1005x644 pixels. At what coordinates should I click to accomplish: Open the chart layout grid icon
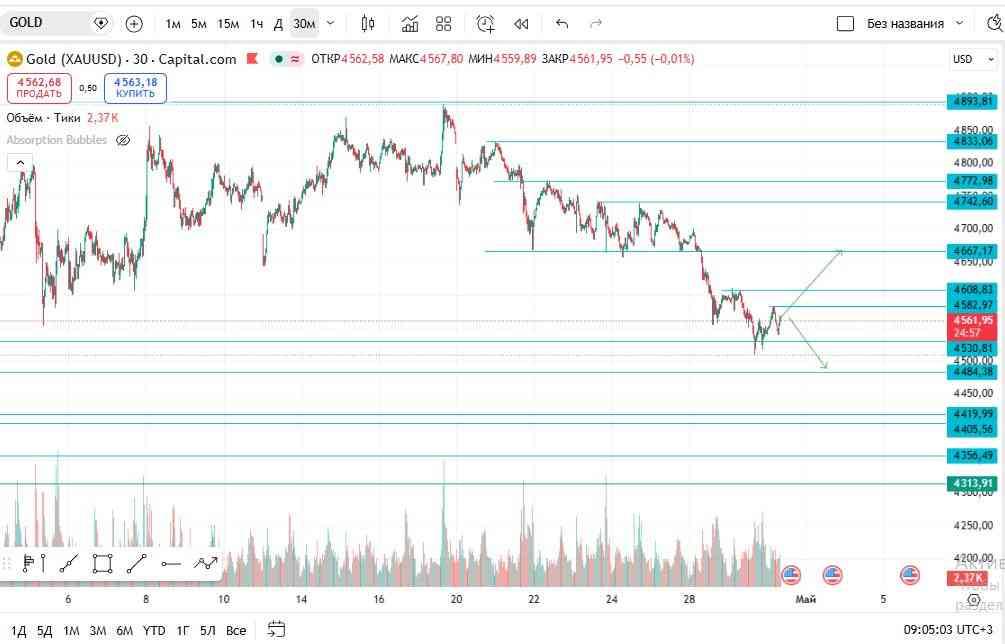tap(443, 23)
